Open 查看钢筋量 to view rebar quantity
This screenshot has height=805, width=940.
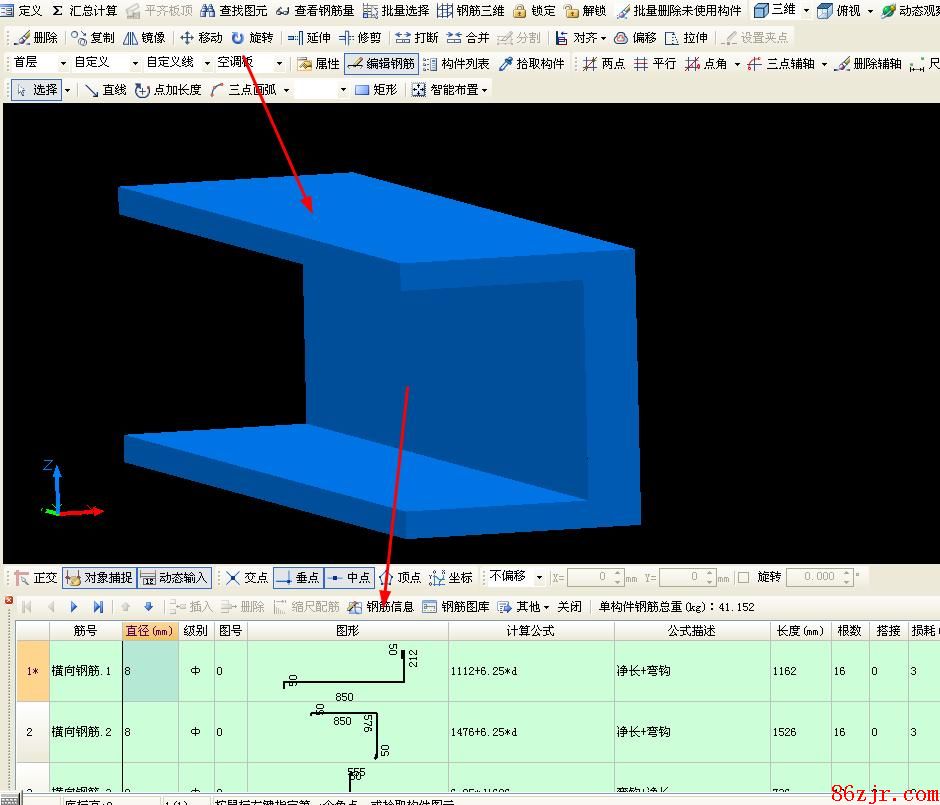tap(314, 11)
